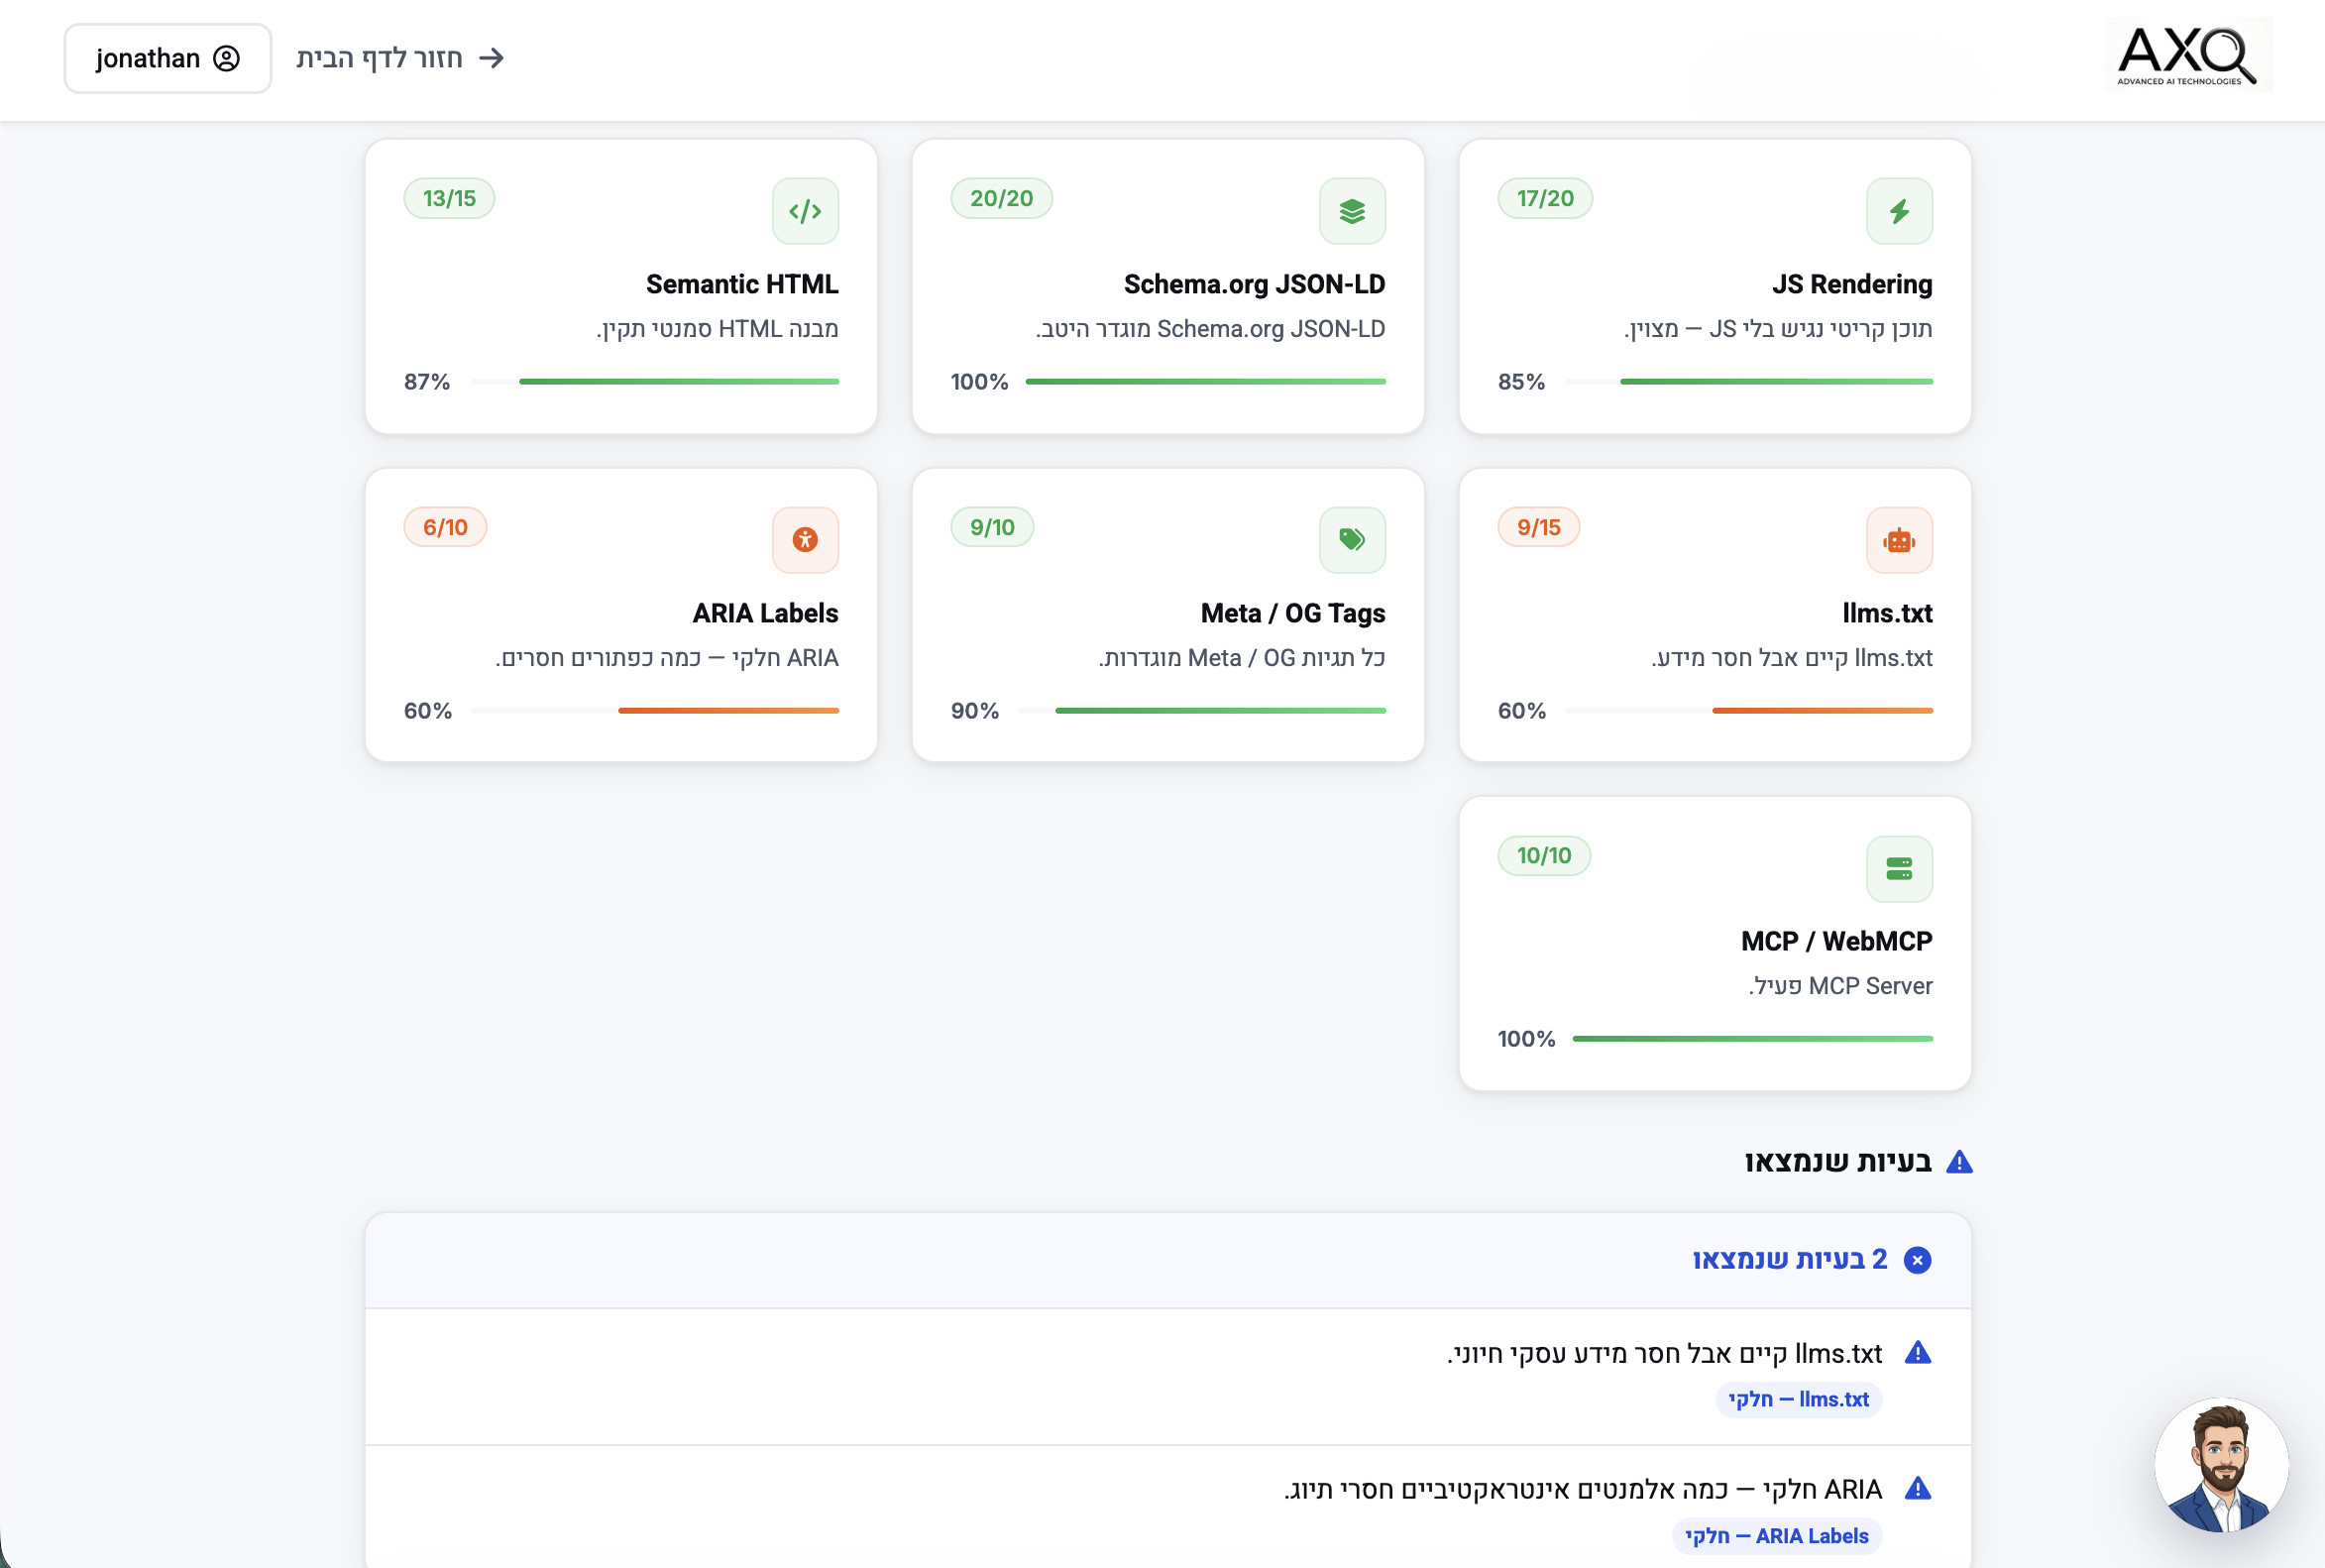
Task: Click the blue circled X issues icon
Action: pos(1917,1260)
